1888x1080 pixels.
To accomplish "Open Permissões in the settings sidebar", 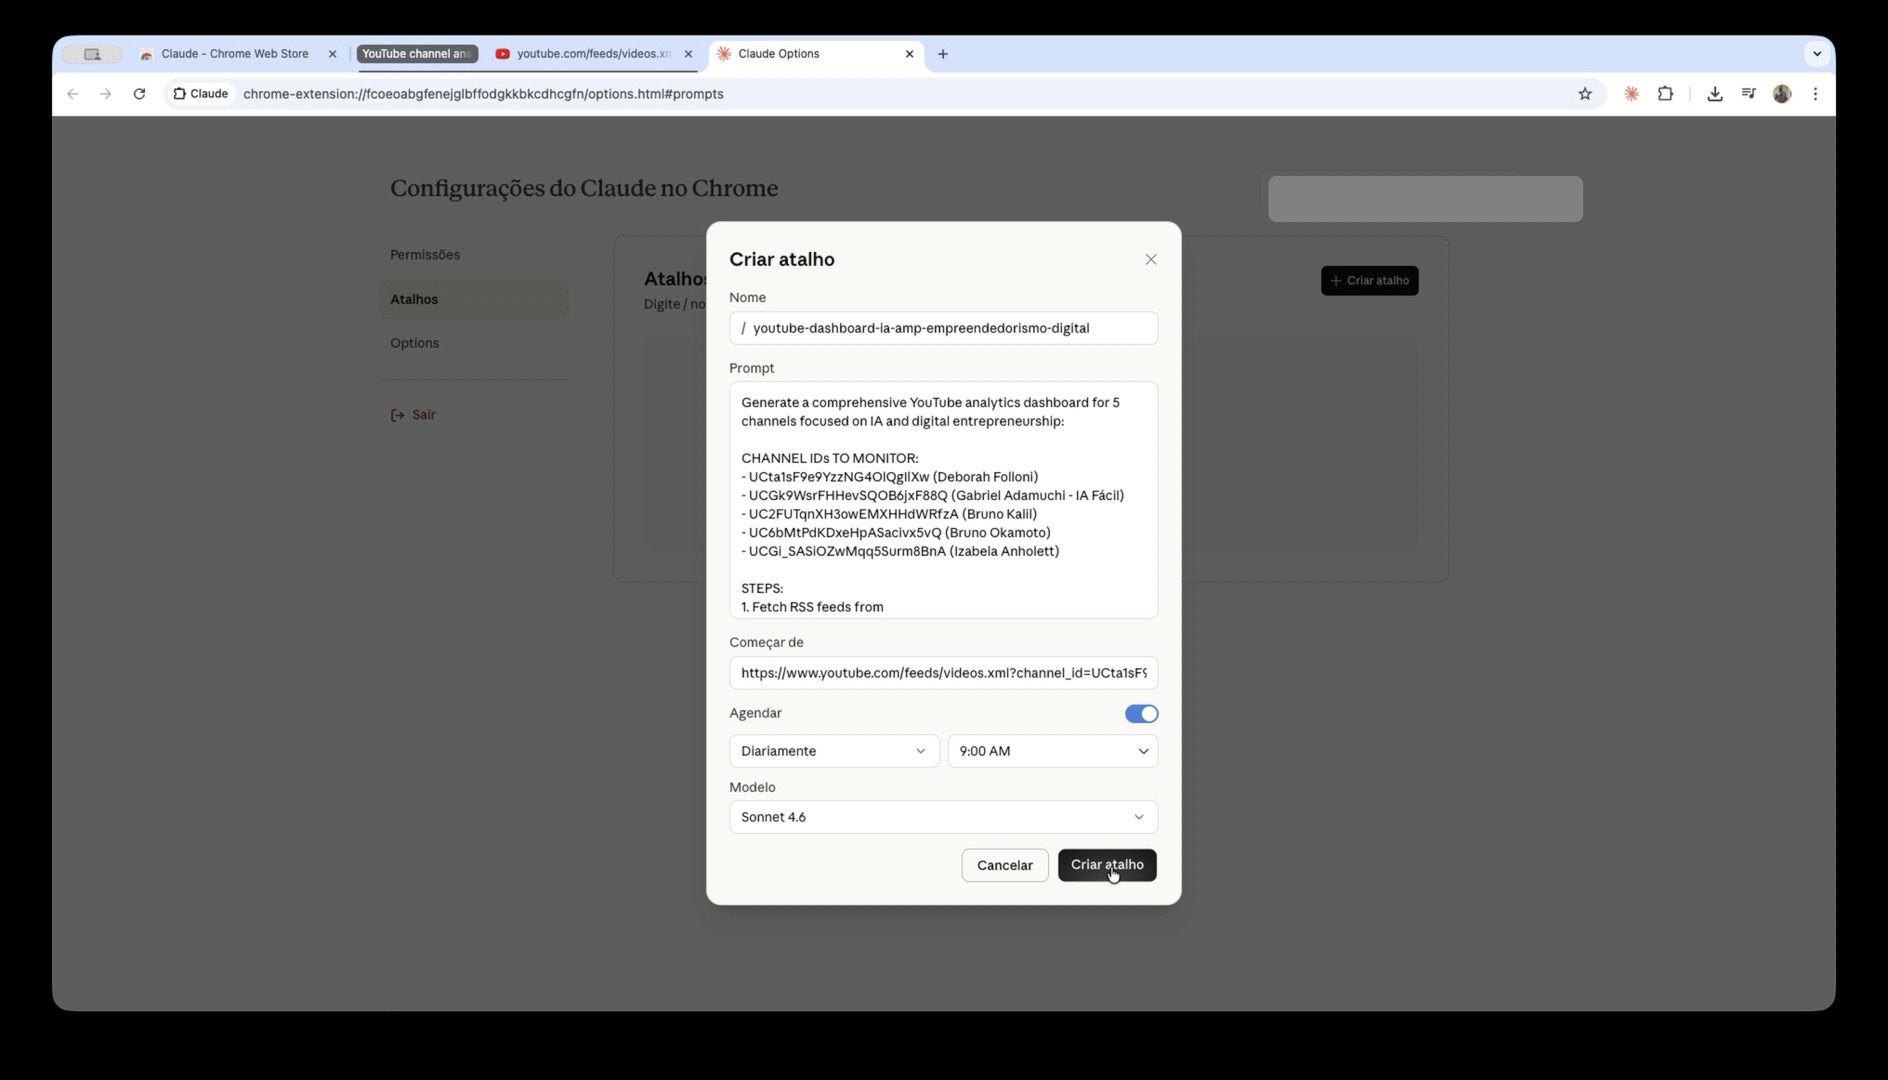I will [425, 255].
